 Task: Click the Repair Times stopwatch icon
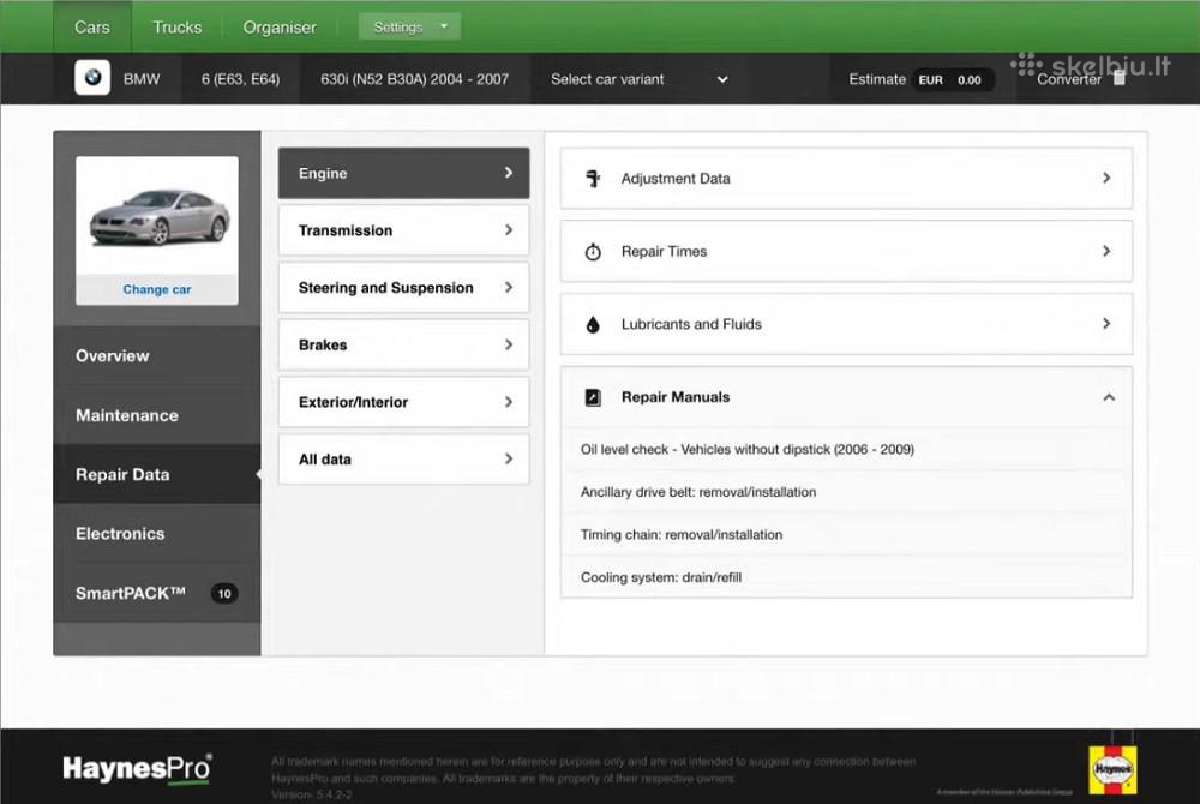click(x=593, y=252)
